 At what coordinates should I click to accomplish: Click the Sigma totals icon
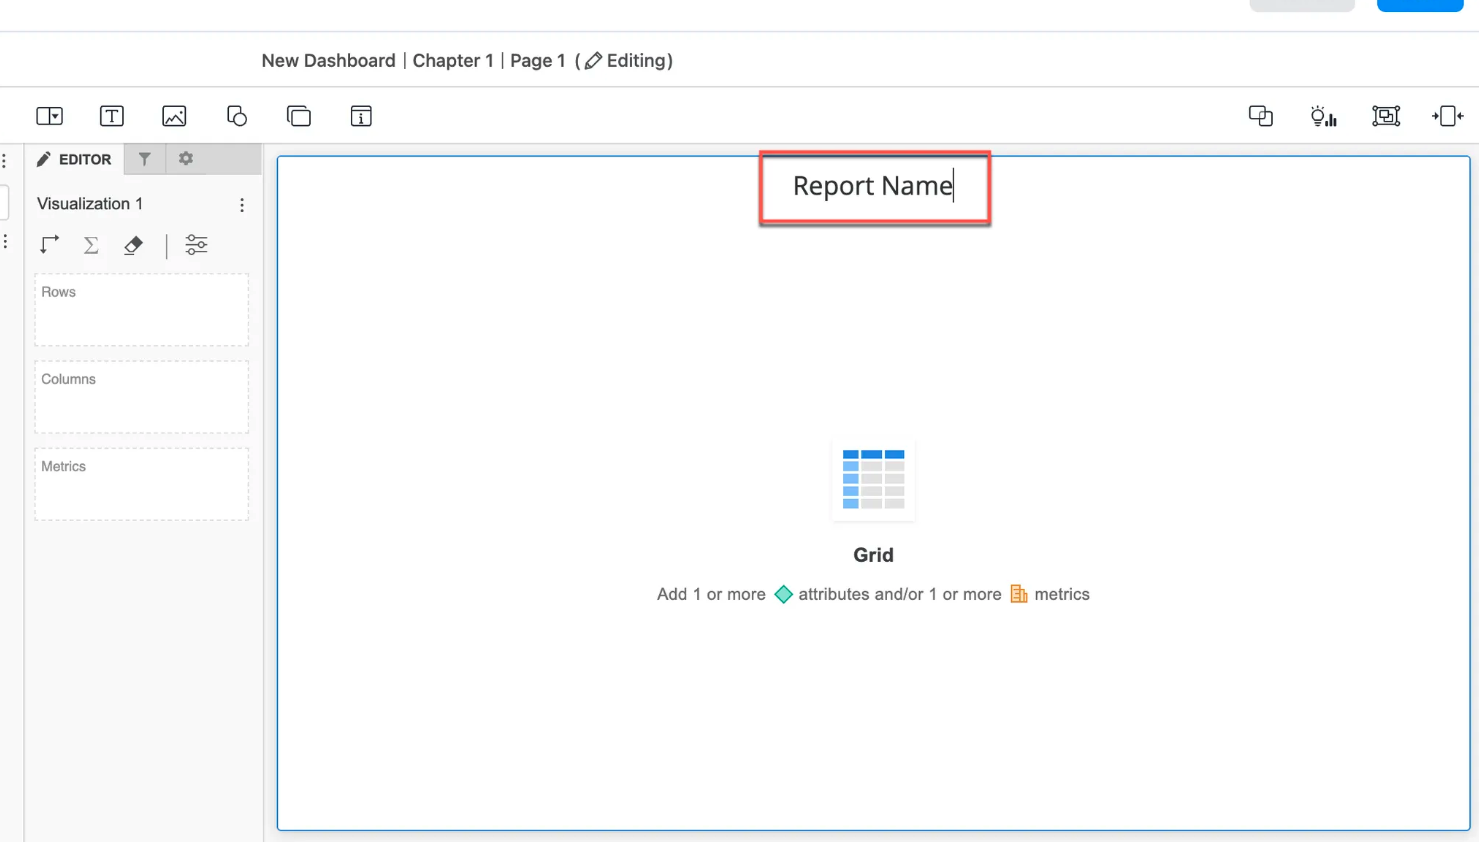91,245
